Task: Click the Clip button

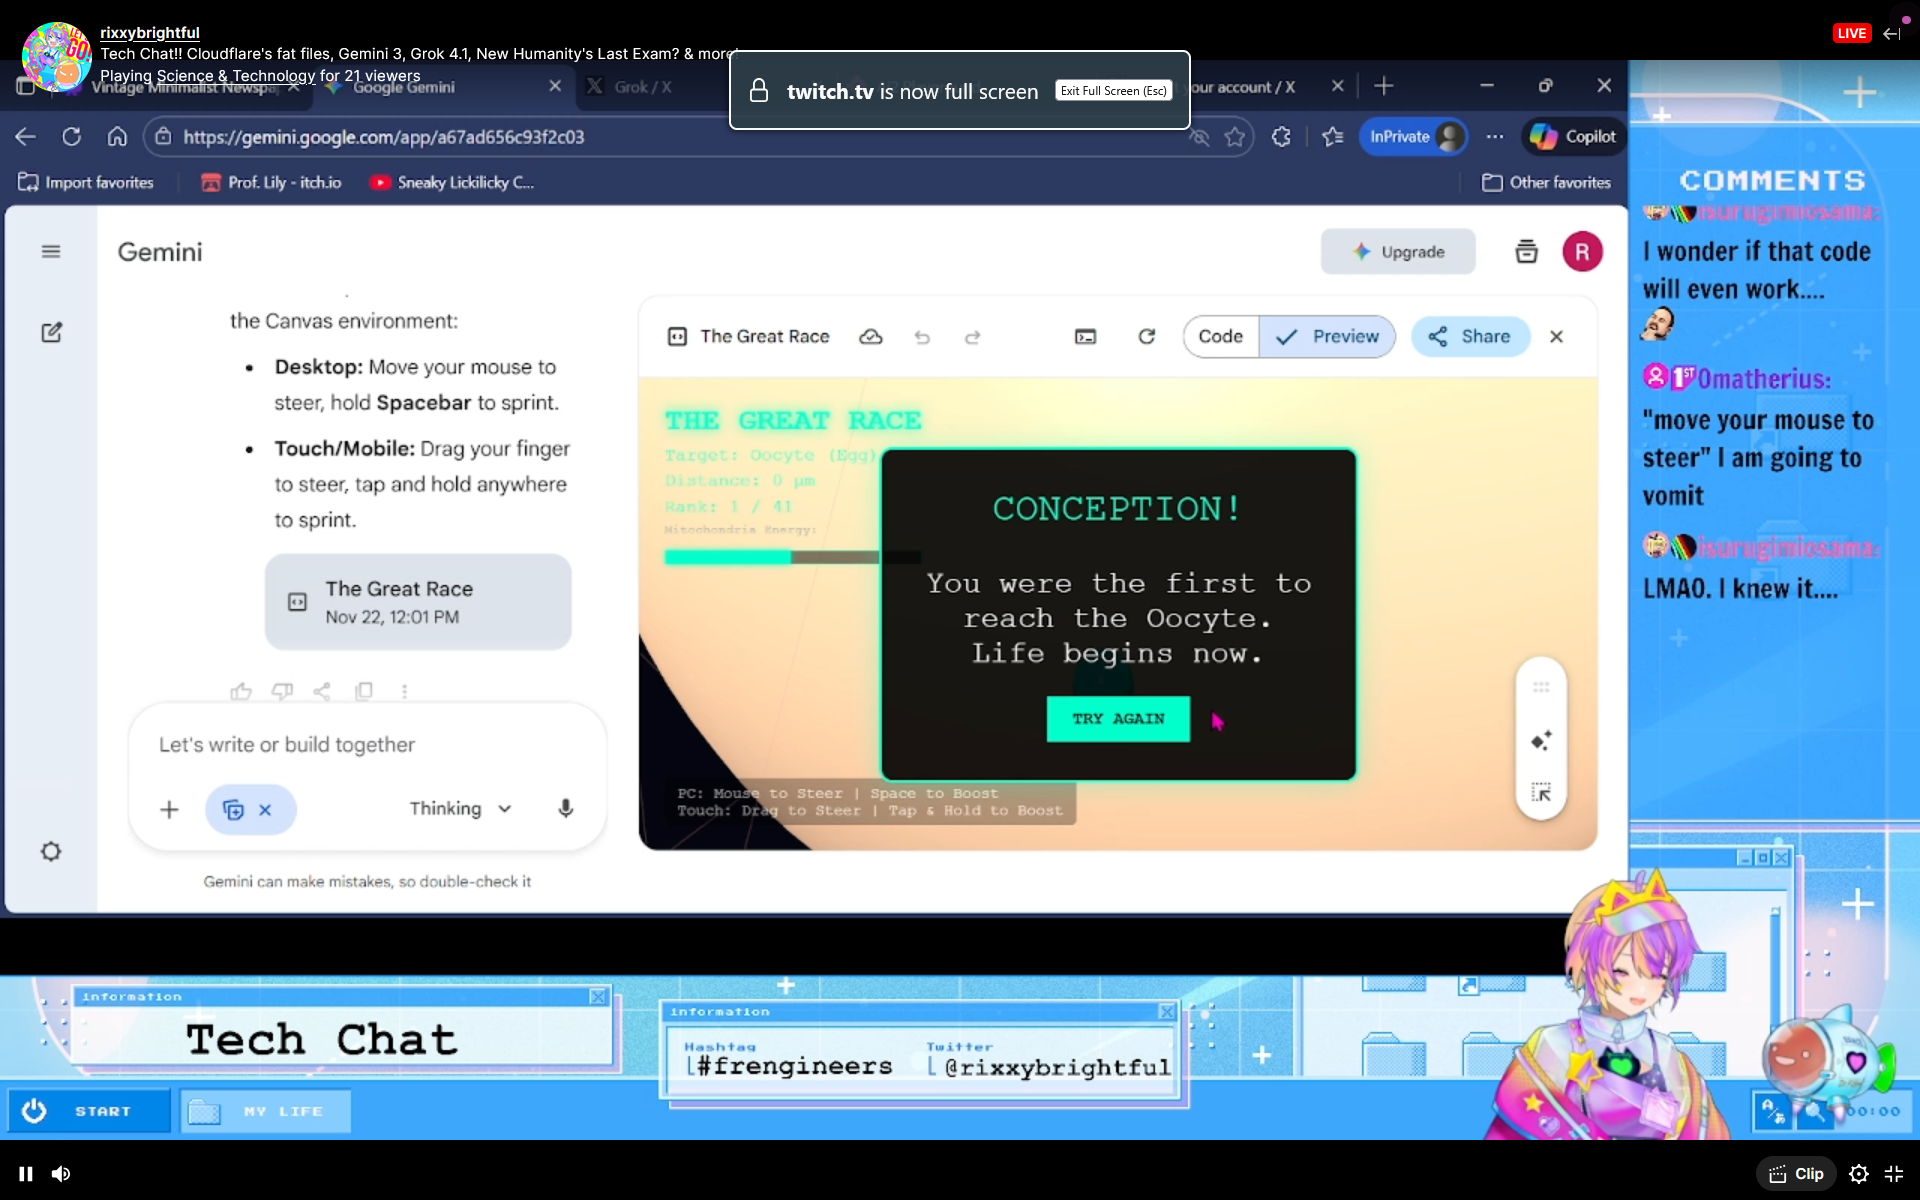Action: pyautogui.click(x=1797, y=1174)
